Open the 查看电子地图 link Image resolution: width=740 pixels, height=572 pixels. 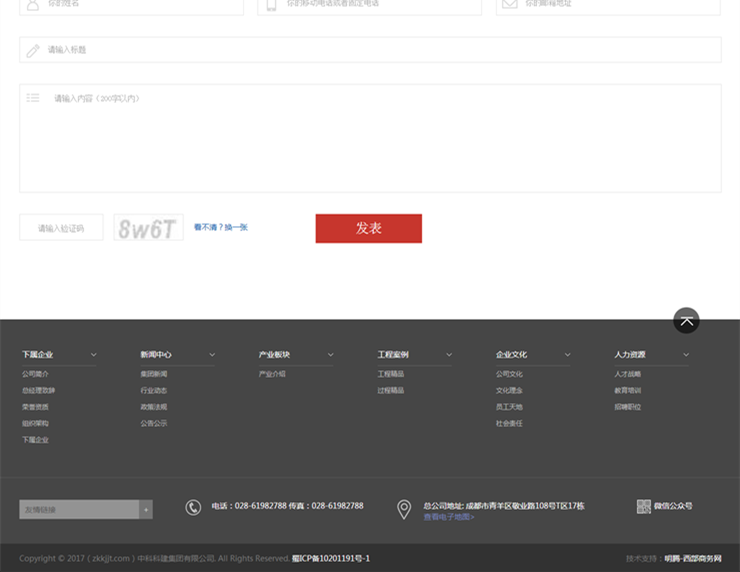pos(449,517)
